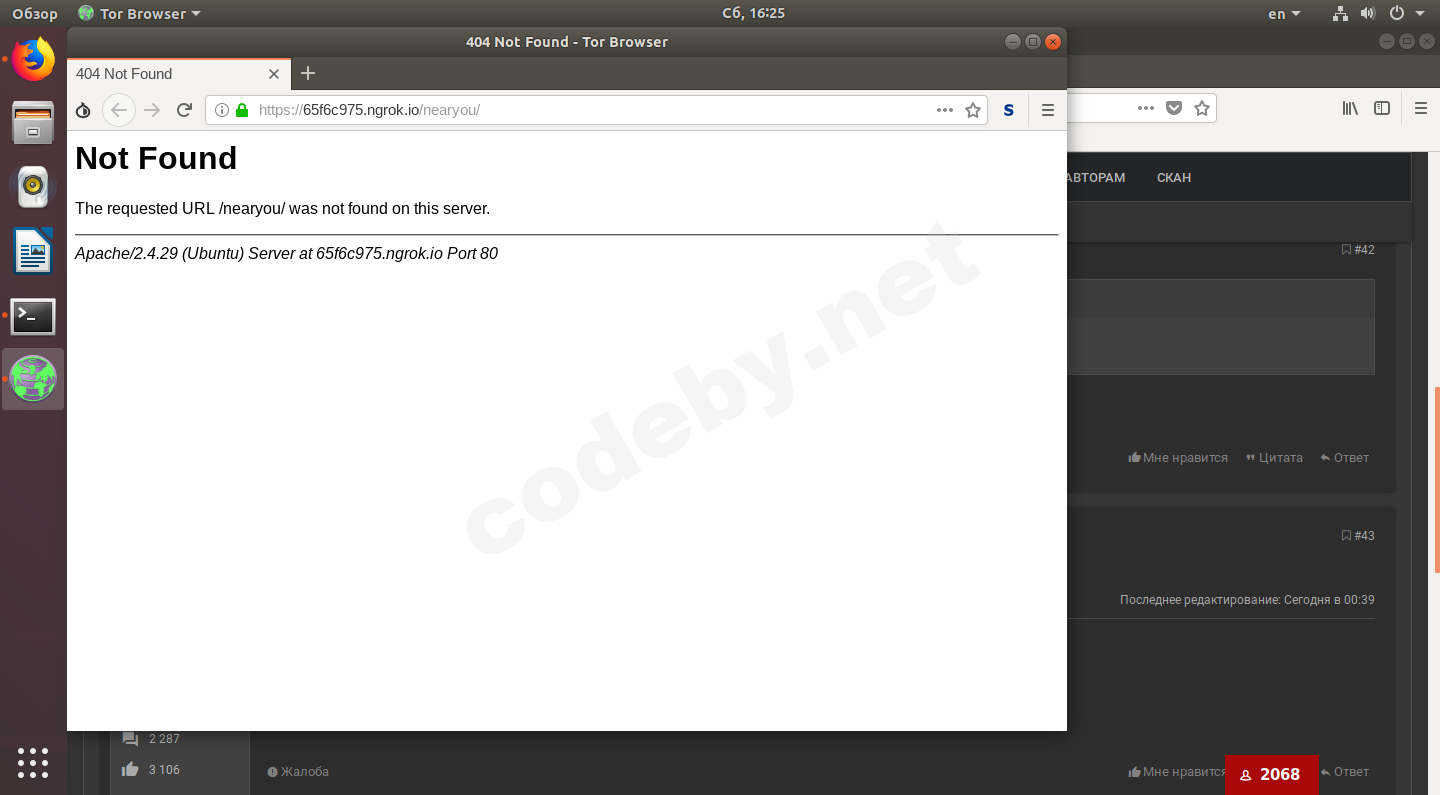Image resolution: width=1440 pixels, height=795 pixels.
Task: Open Files manager from the dock
Action: (x=33, y=122)
